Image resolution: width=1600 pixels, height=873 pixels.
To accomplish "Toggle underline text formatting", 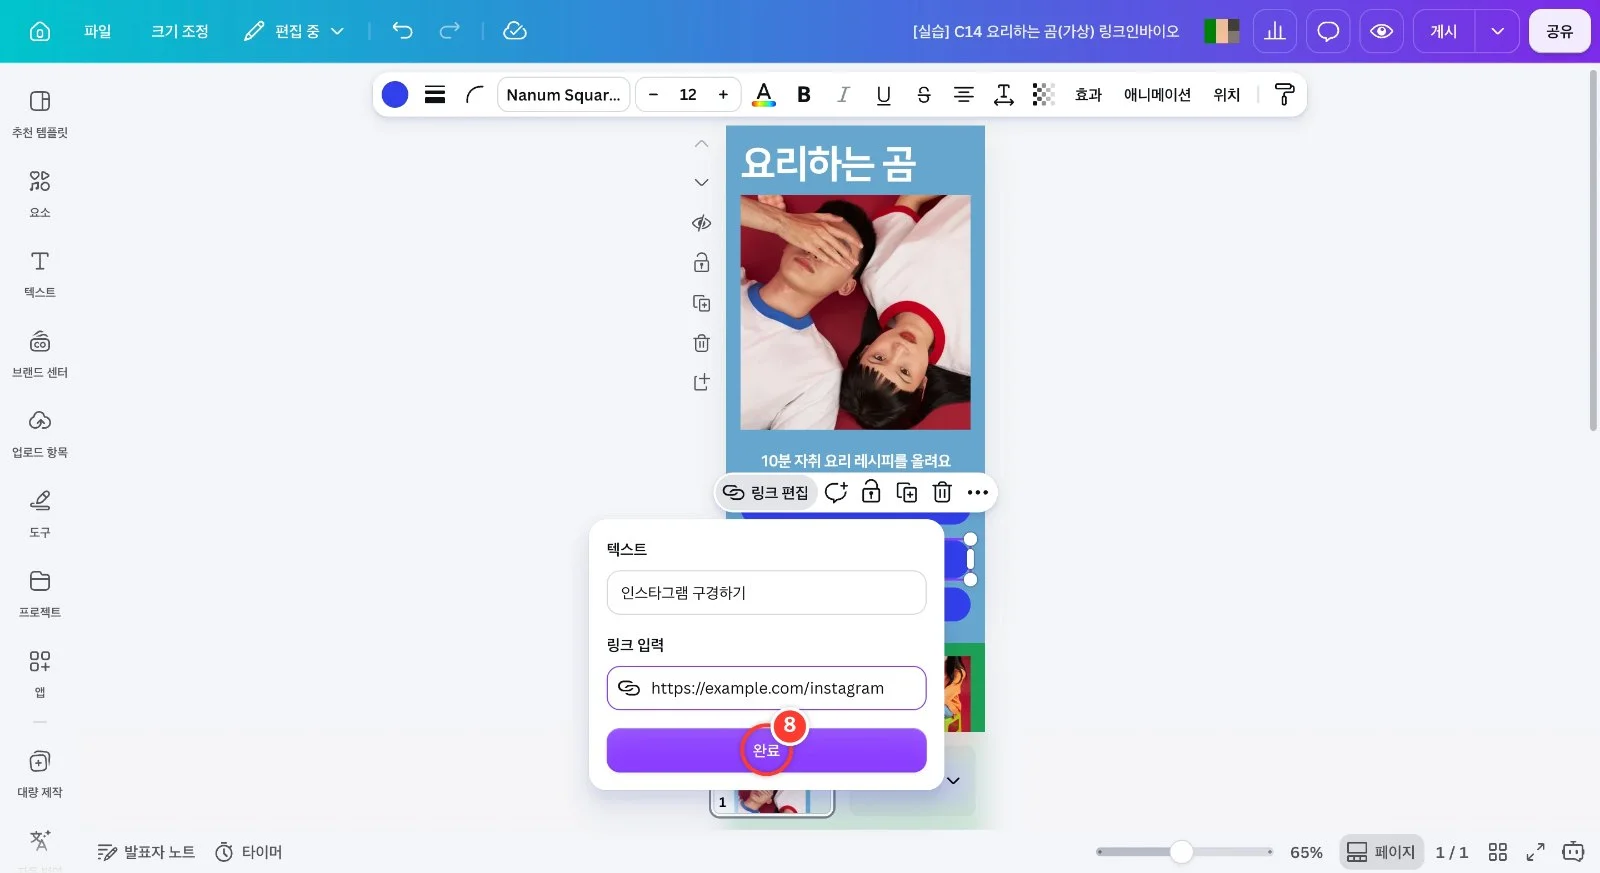I will pyautogui.click(x=884, y=95).
